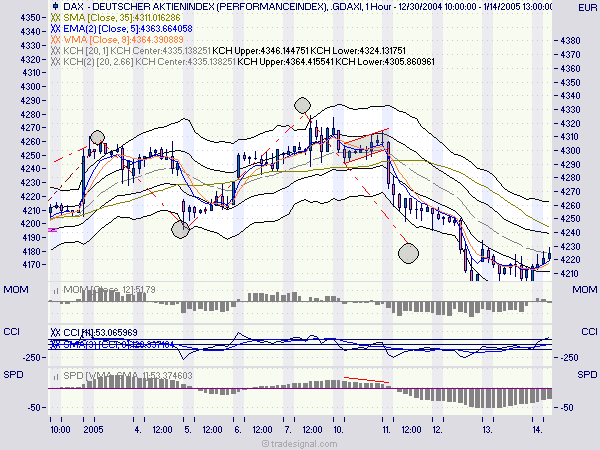Click the CCI [14]:53.065969 legend text

(x=100, y=332)
